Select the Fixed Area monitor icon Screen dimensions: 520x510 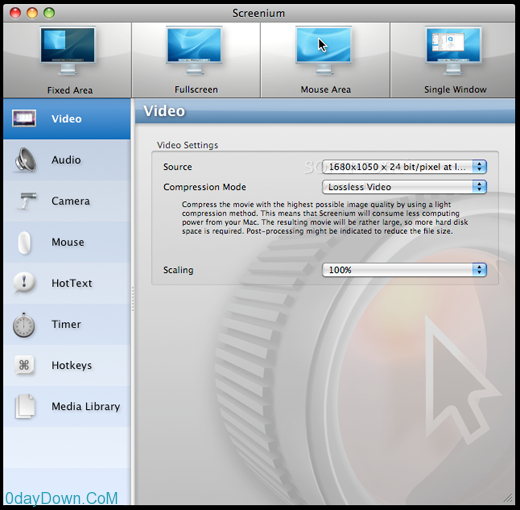coord(68,51)
